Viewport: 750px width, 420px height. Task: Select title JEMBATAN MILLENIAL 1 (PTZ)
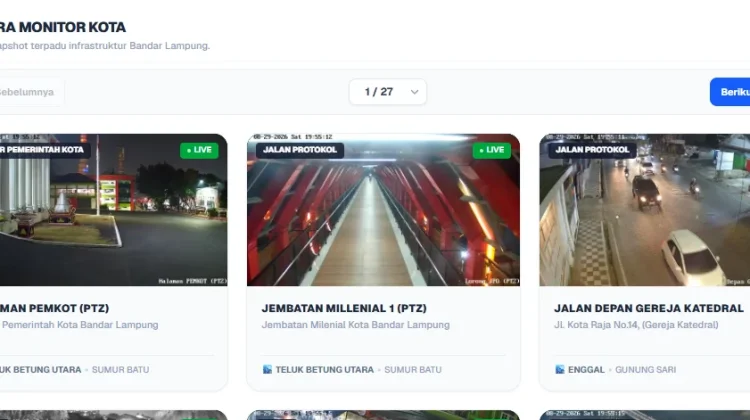(344, 309)
